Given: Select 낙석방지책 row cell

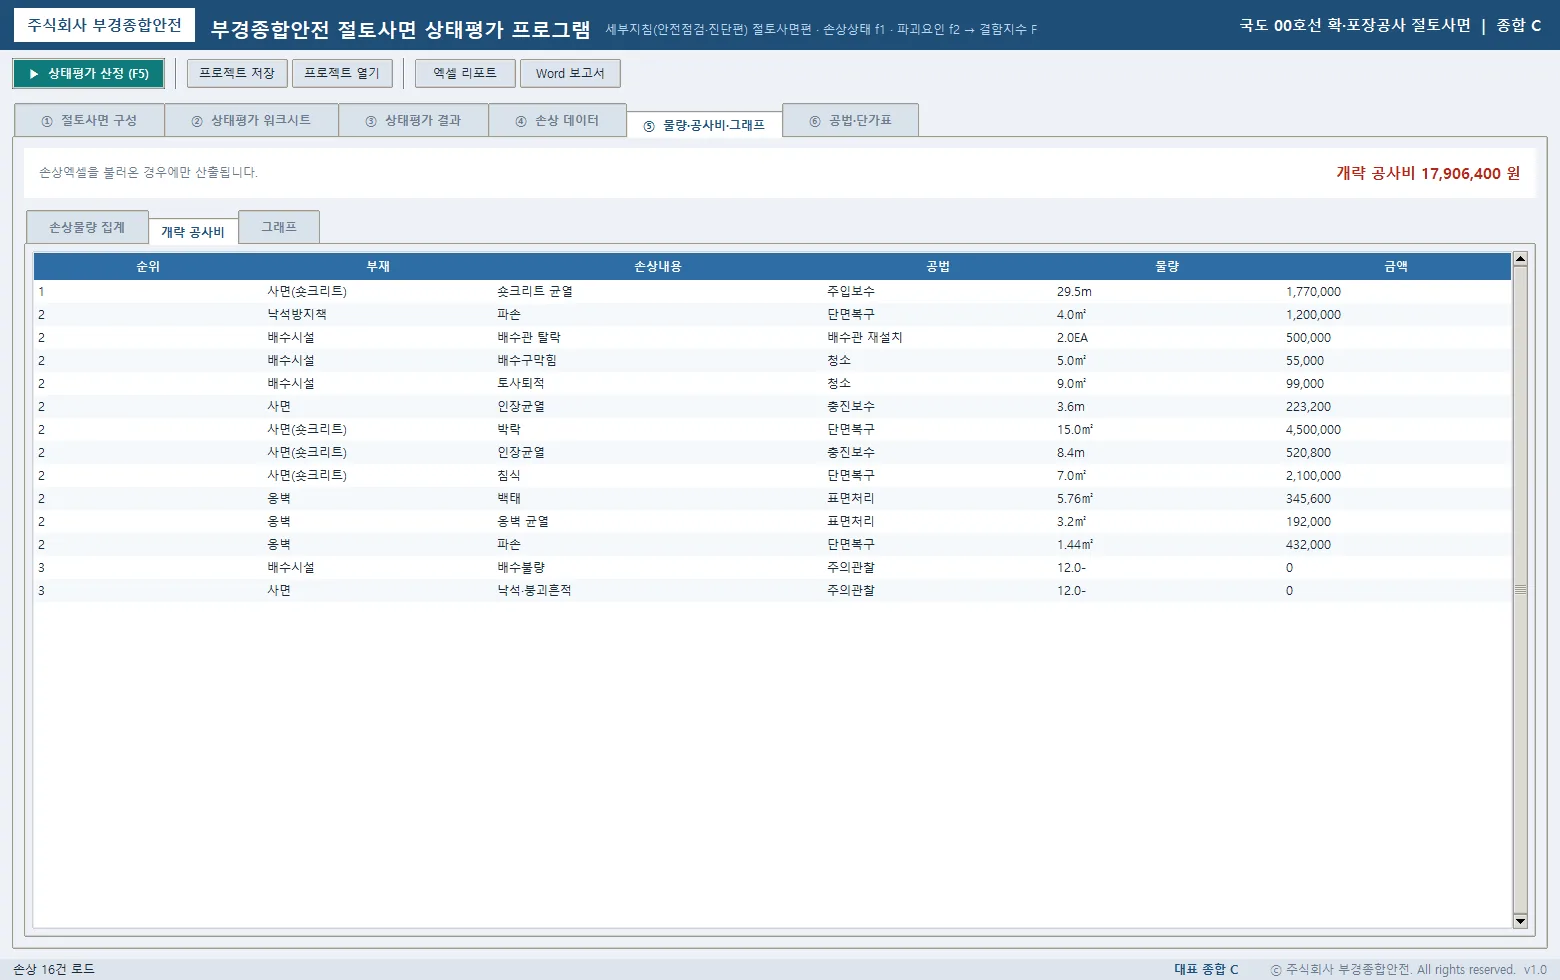Looking at the screenshot, I should (297, 314).
